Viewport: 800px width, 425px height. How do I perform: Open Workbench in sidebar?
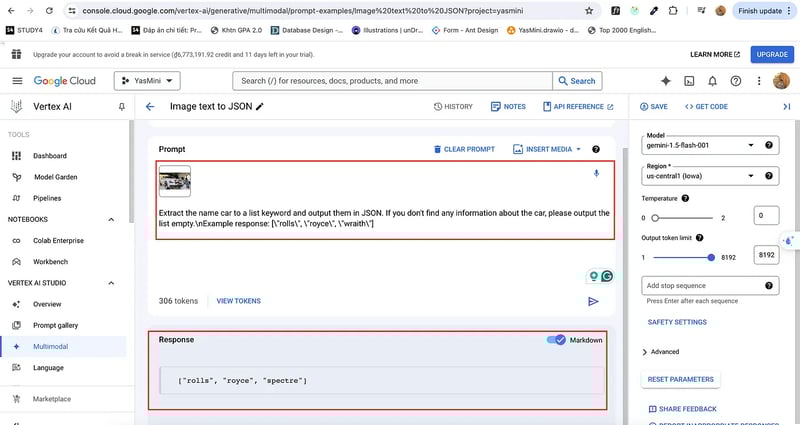(51, 262)
